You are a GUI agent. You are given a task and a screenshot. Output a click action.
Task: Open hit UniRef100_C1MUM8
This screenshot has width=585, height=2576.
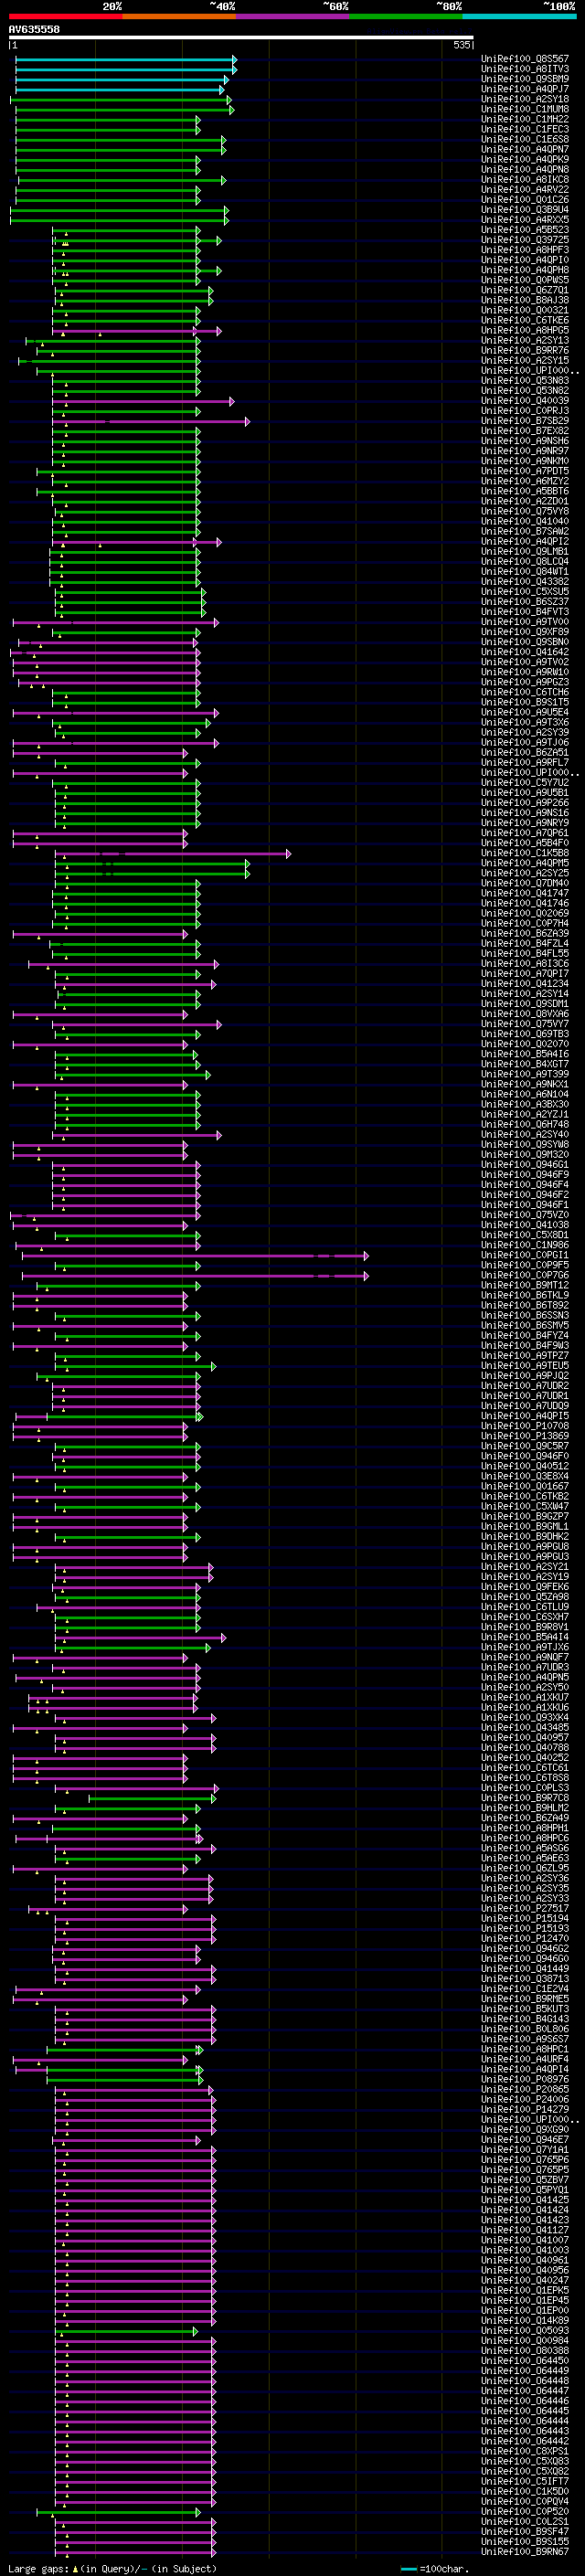pos(525,109)
